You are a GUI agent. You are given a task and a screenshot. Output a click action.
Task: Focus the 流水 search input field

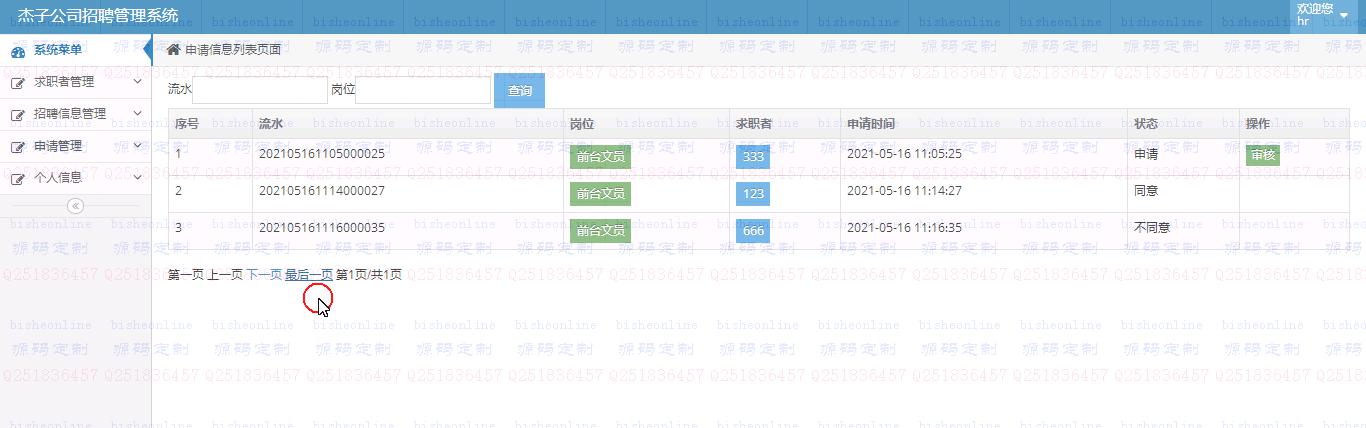tap(260, 90)
